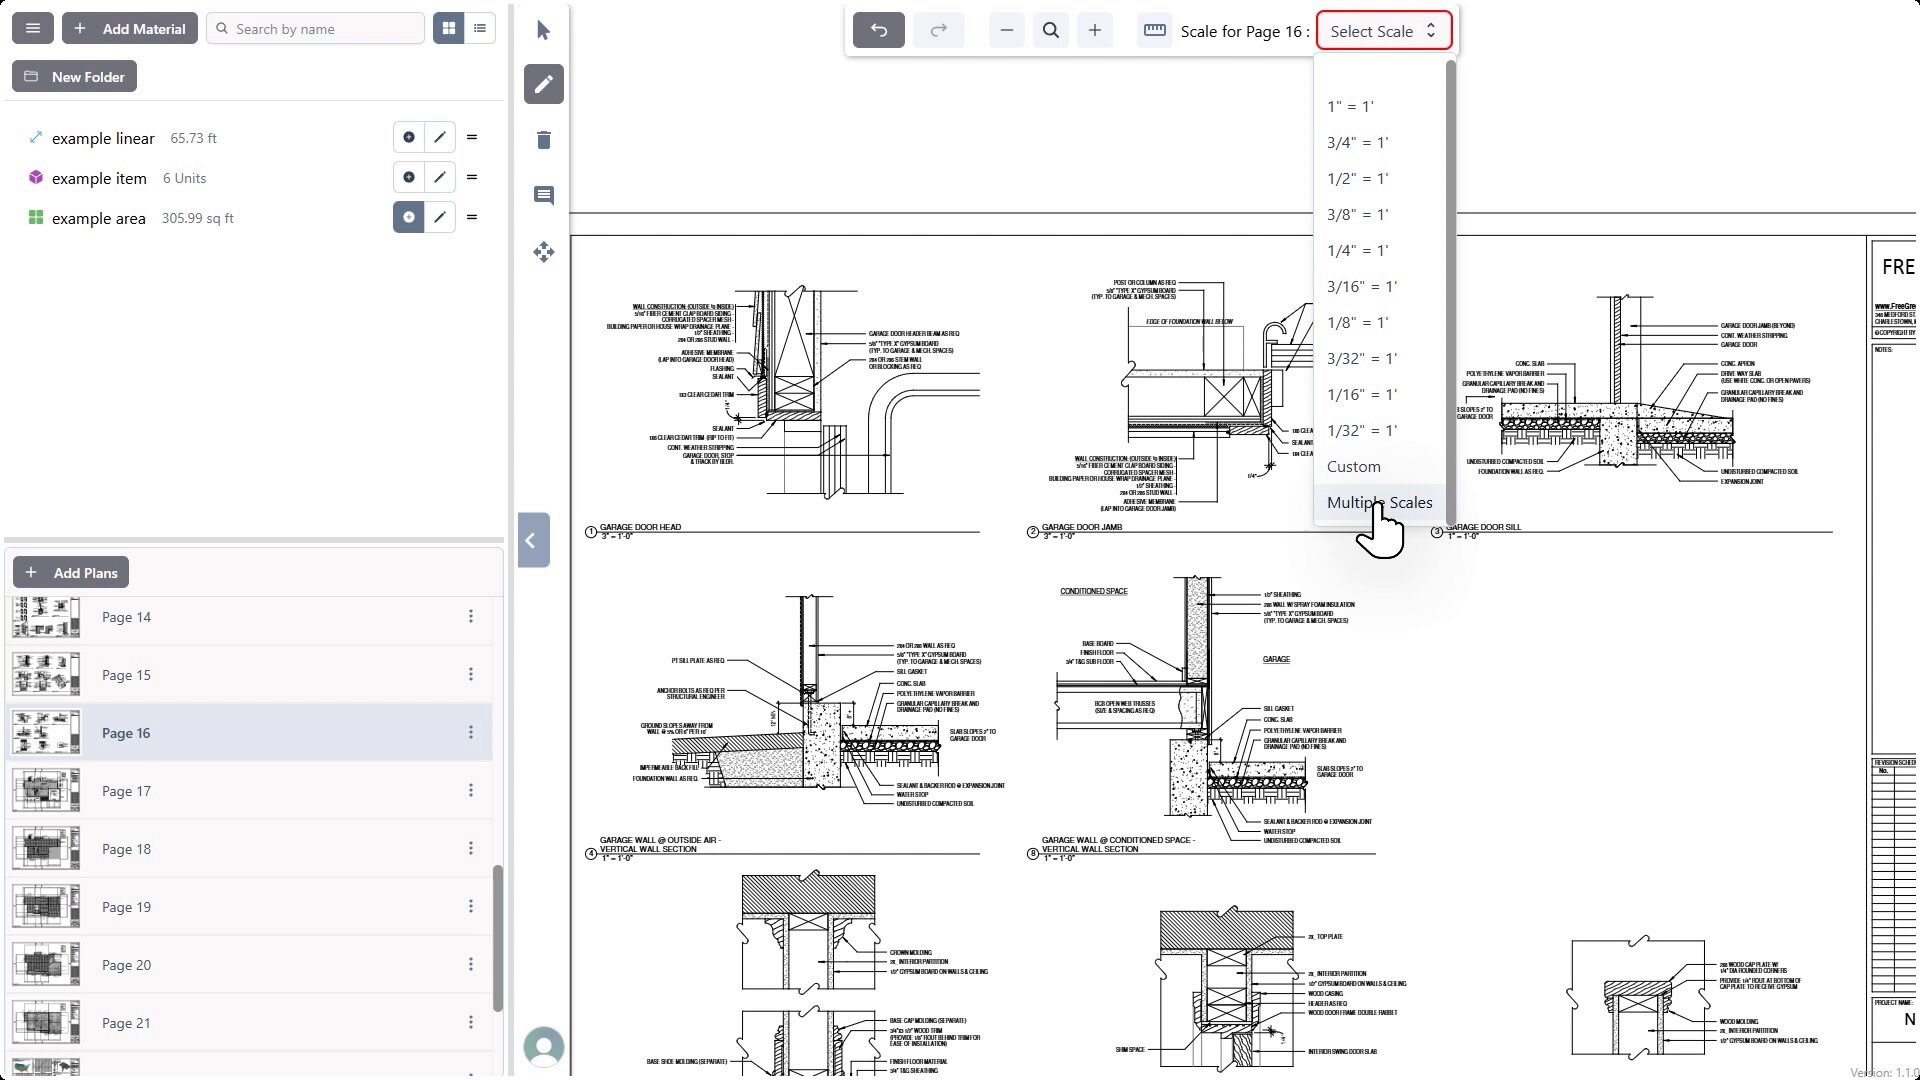Click the scale dropdown list scrollbar
The image size is (1920, 1080).
[x=1451, y=290]
